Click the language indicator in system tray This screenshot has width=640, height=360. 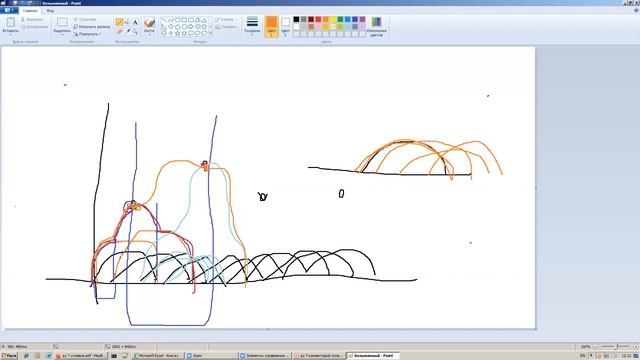[582, 356]
